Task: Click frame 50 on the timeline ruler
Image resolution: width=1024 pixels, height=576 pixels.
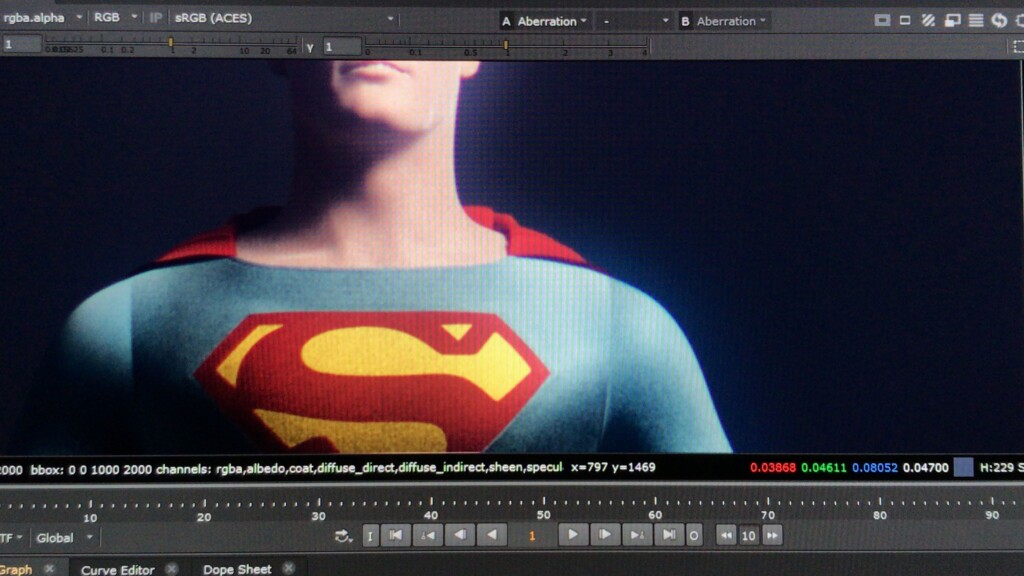Action: (543, 515)
